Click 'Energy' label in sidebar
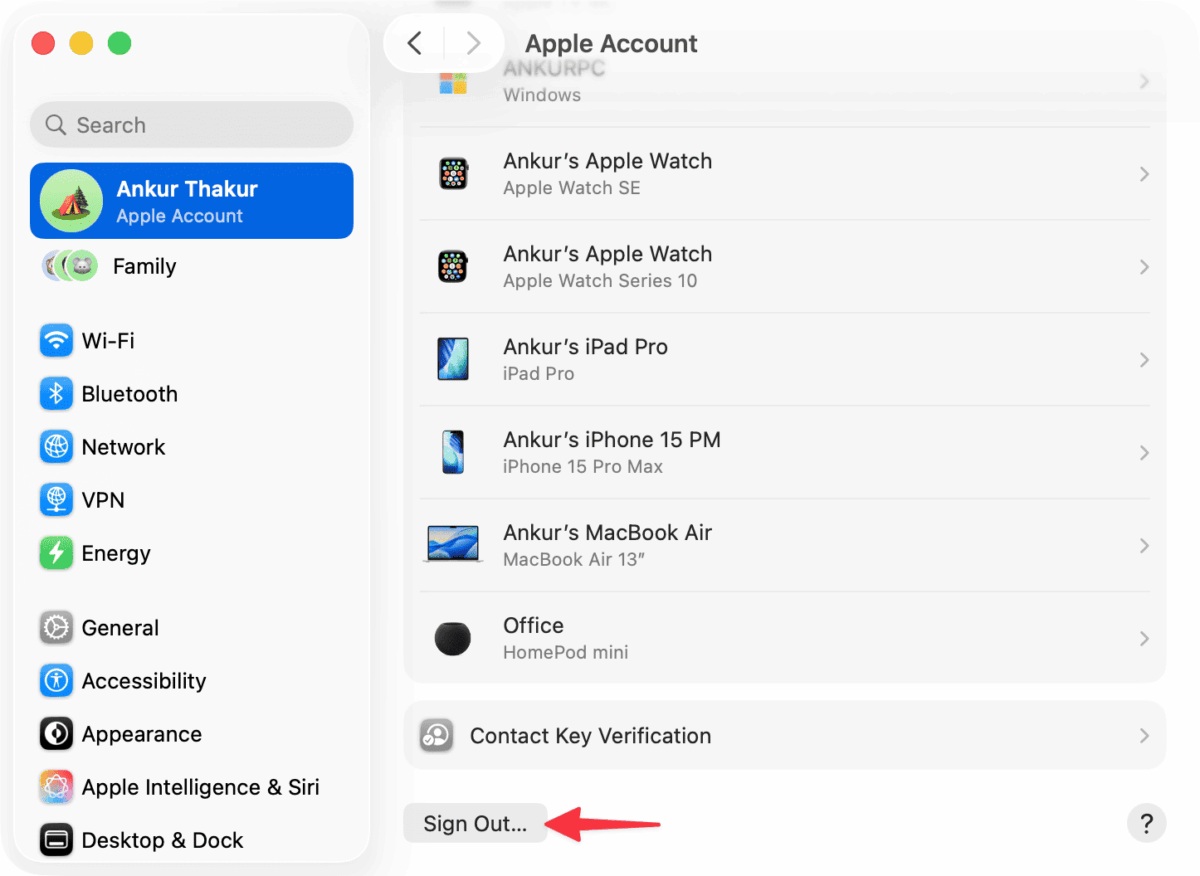Viewport: 1200px width, 876px height. pos(116,553)
